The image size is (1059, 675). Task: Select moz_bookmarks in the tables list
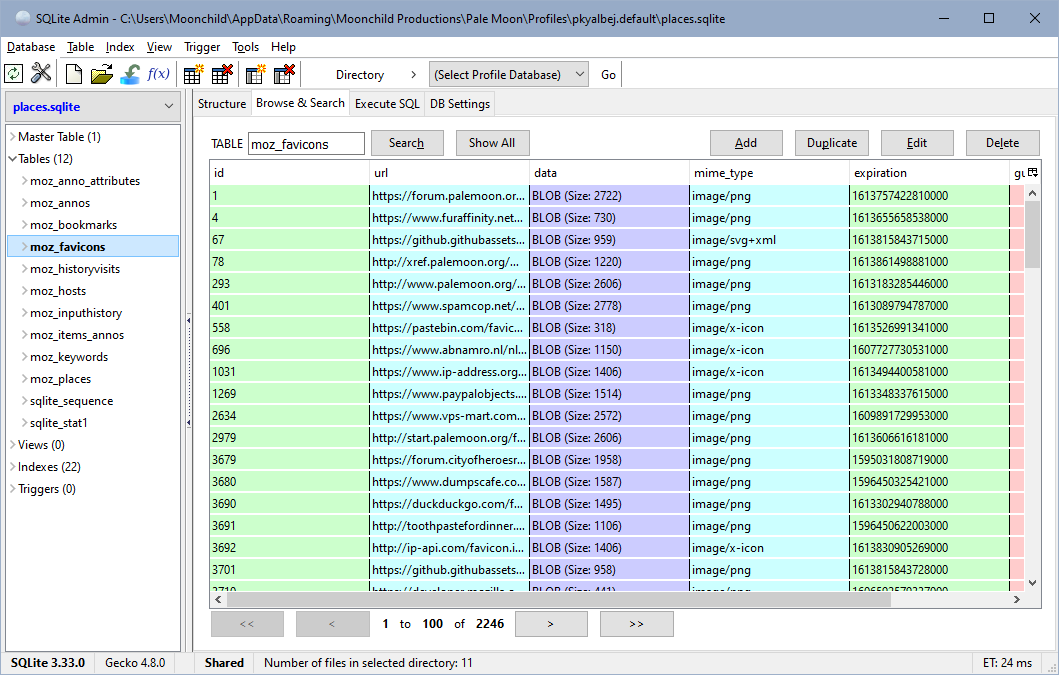tap(73, 225)
